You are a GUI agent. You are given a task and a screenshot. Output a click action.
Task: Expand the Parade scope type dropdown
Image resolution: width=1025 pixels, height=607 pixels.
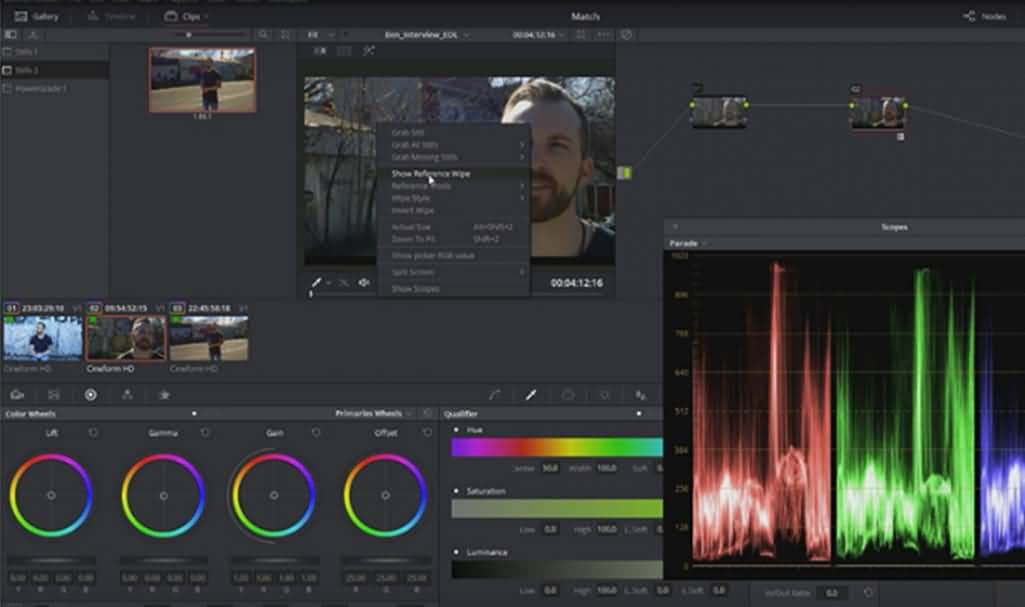tap(688, 243)
